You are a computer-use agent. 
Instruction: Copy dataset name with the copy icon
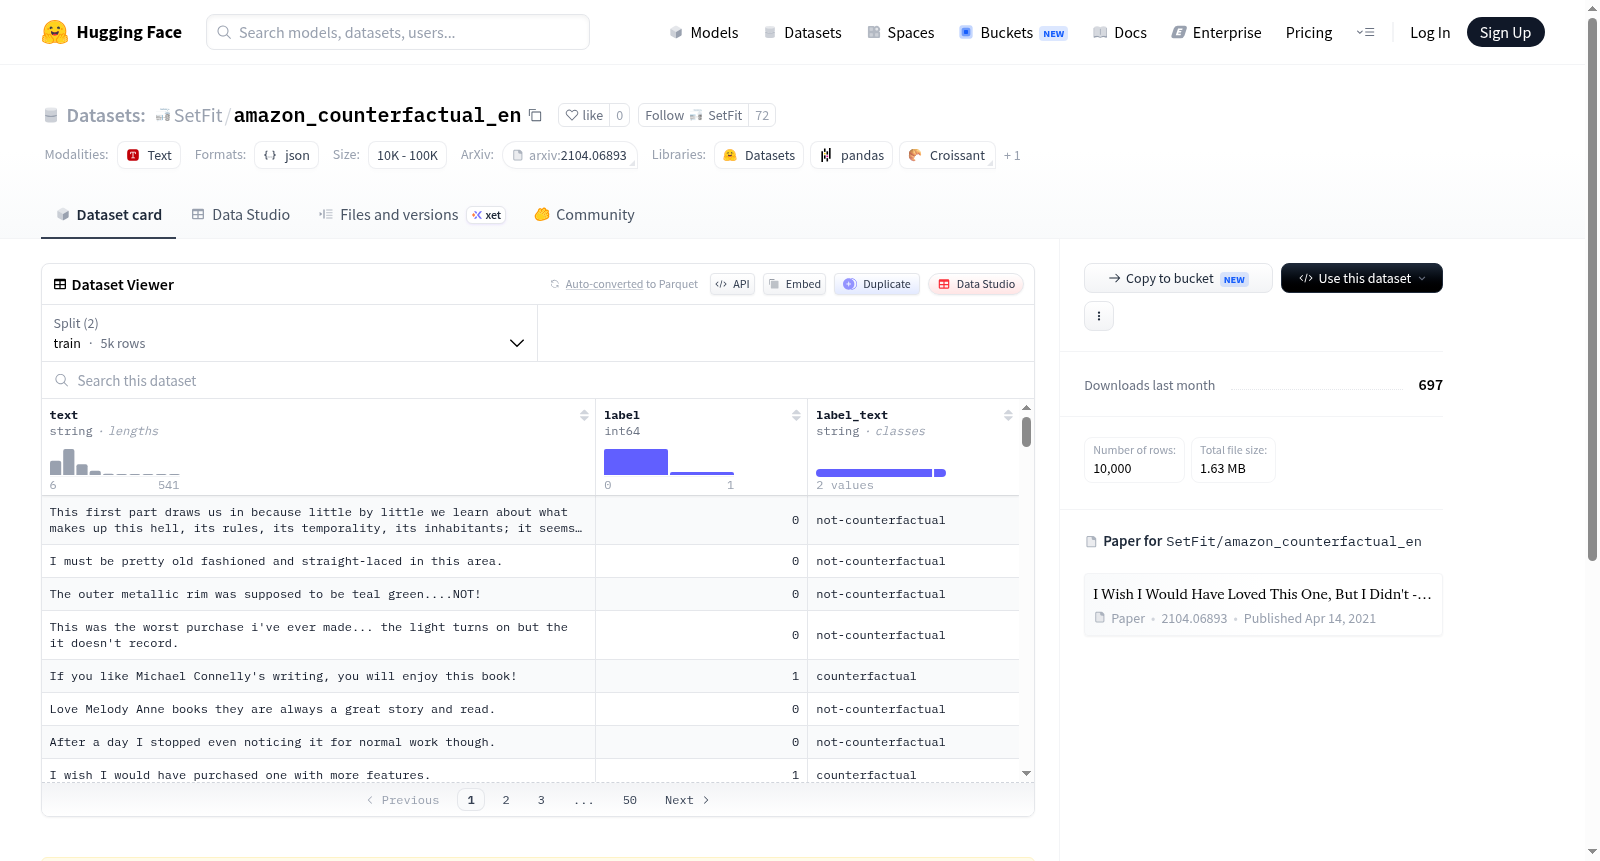pos(535,115)
